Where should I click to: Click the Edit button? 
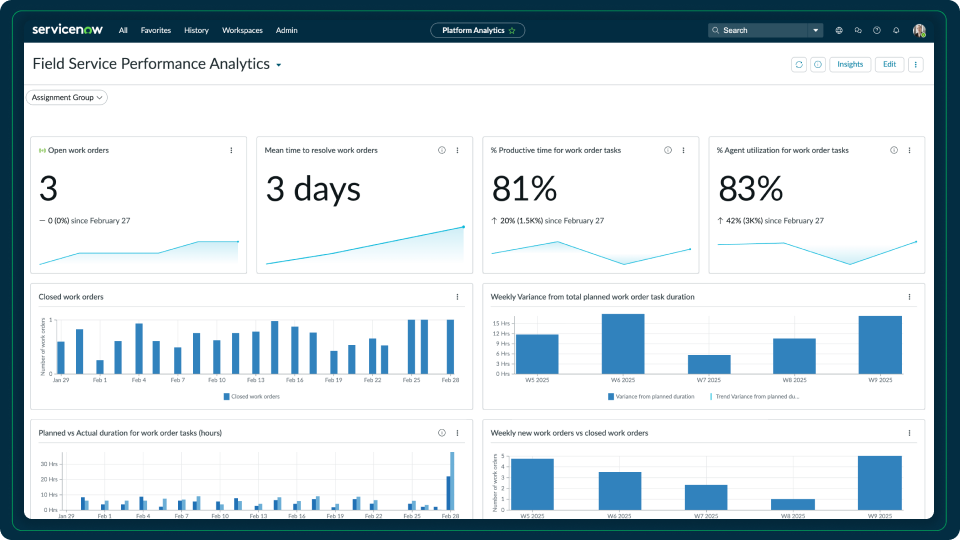[888, 64]
